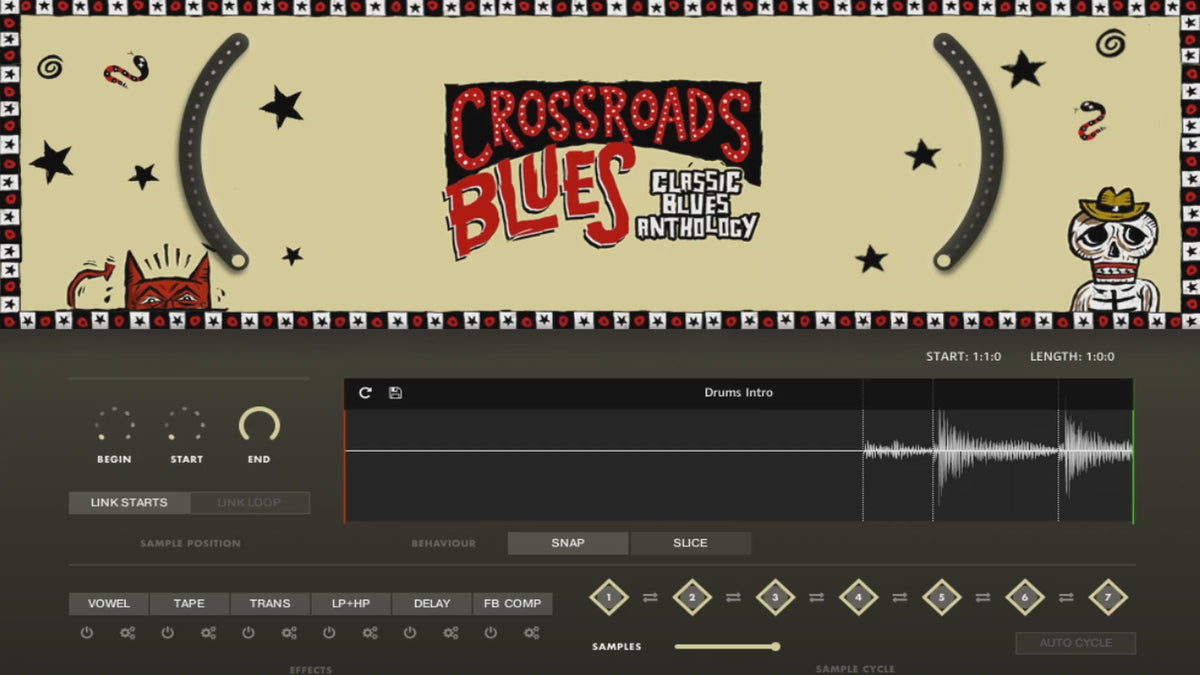Open TAPE effect settings gear icon

pos(208,633)
